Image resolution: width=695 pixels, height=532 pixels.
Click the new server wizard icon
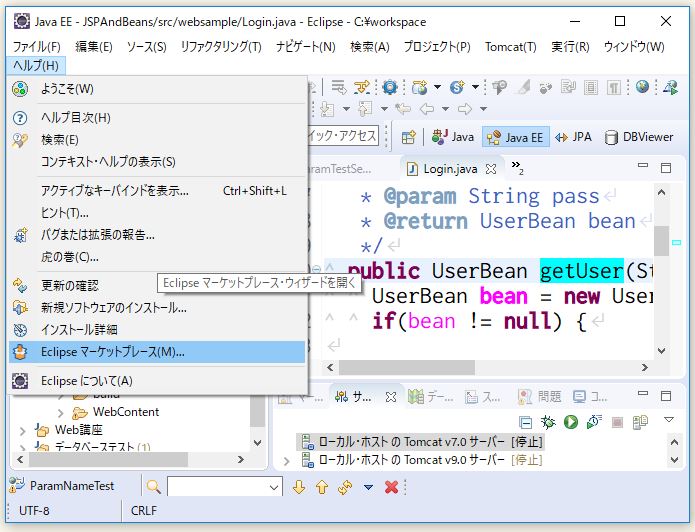[419, 87]
